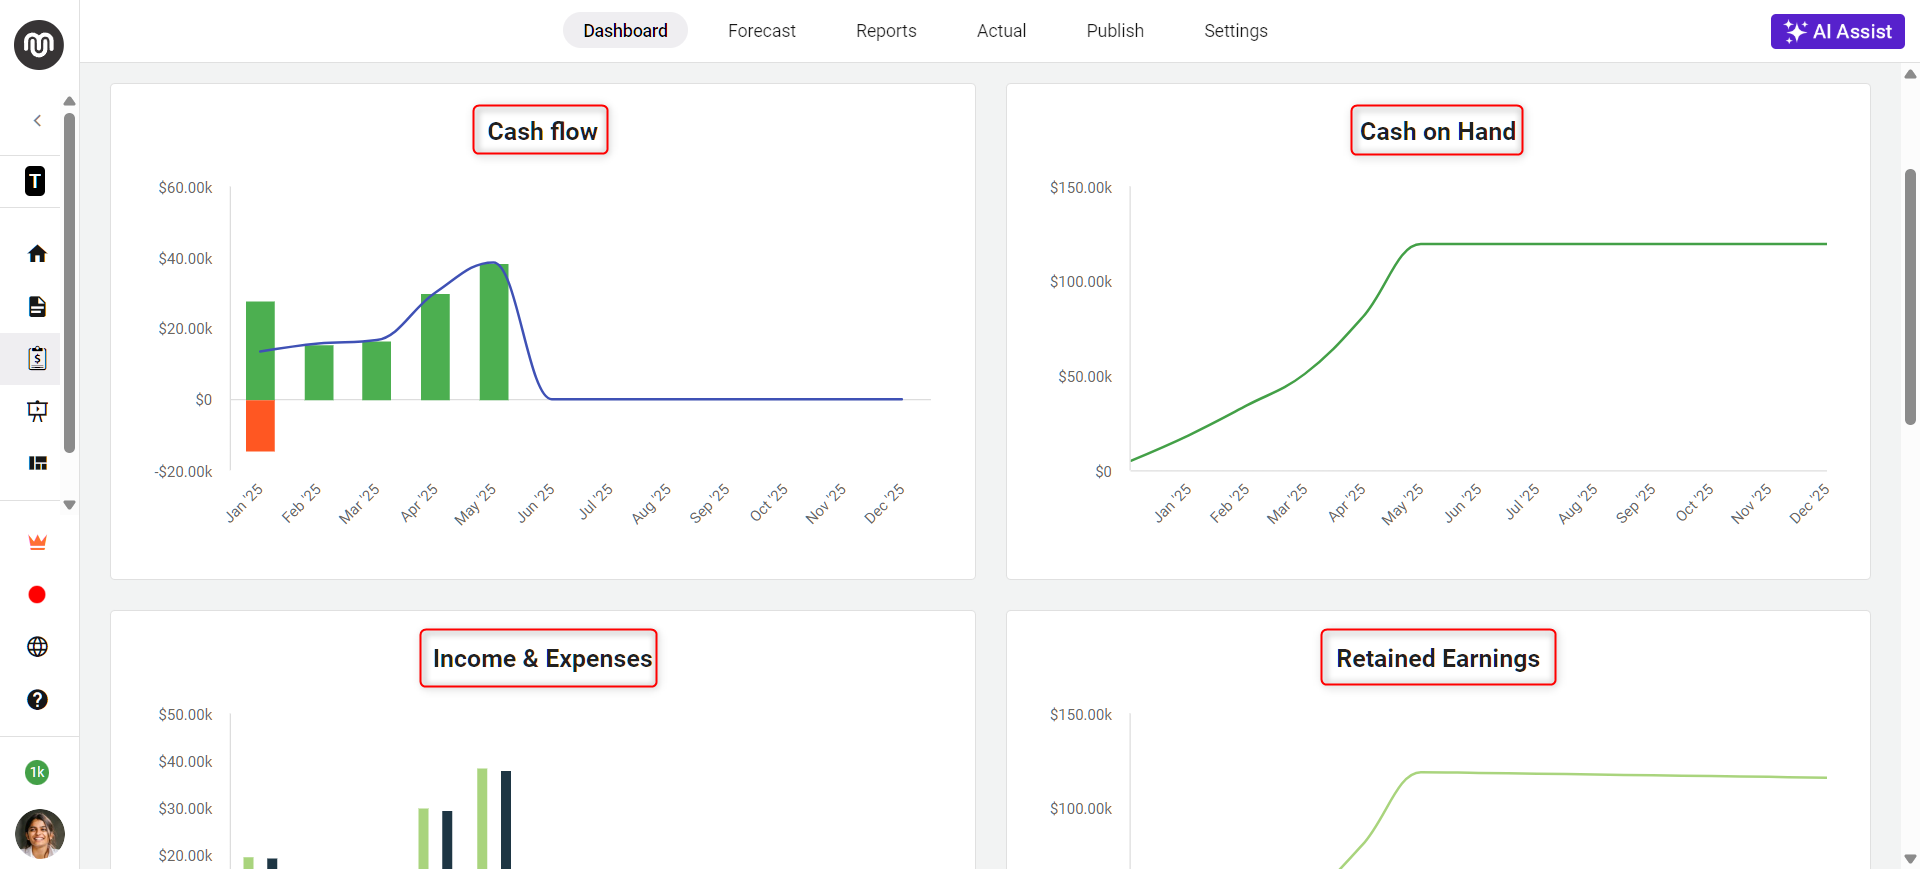
Task: Click the sidebar scroll up arrow
Action: point(69,101)
